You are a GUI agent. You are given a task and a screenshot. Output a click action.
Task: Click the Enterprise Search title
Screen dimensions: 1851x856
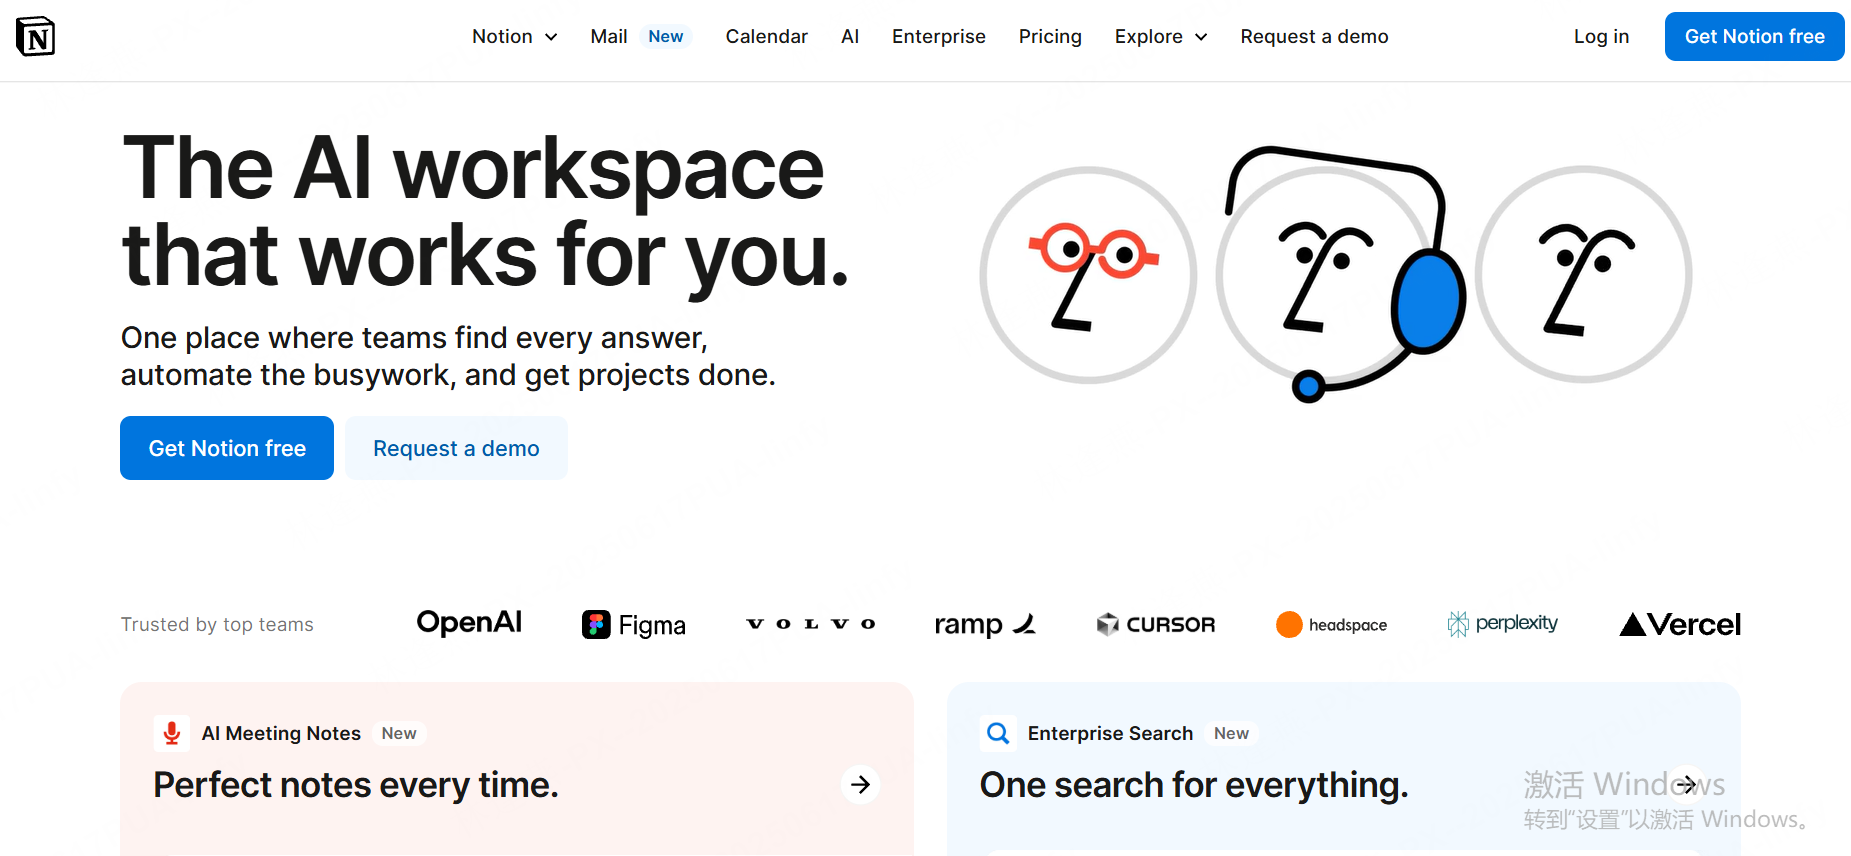(x=1110, y=733)
